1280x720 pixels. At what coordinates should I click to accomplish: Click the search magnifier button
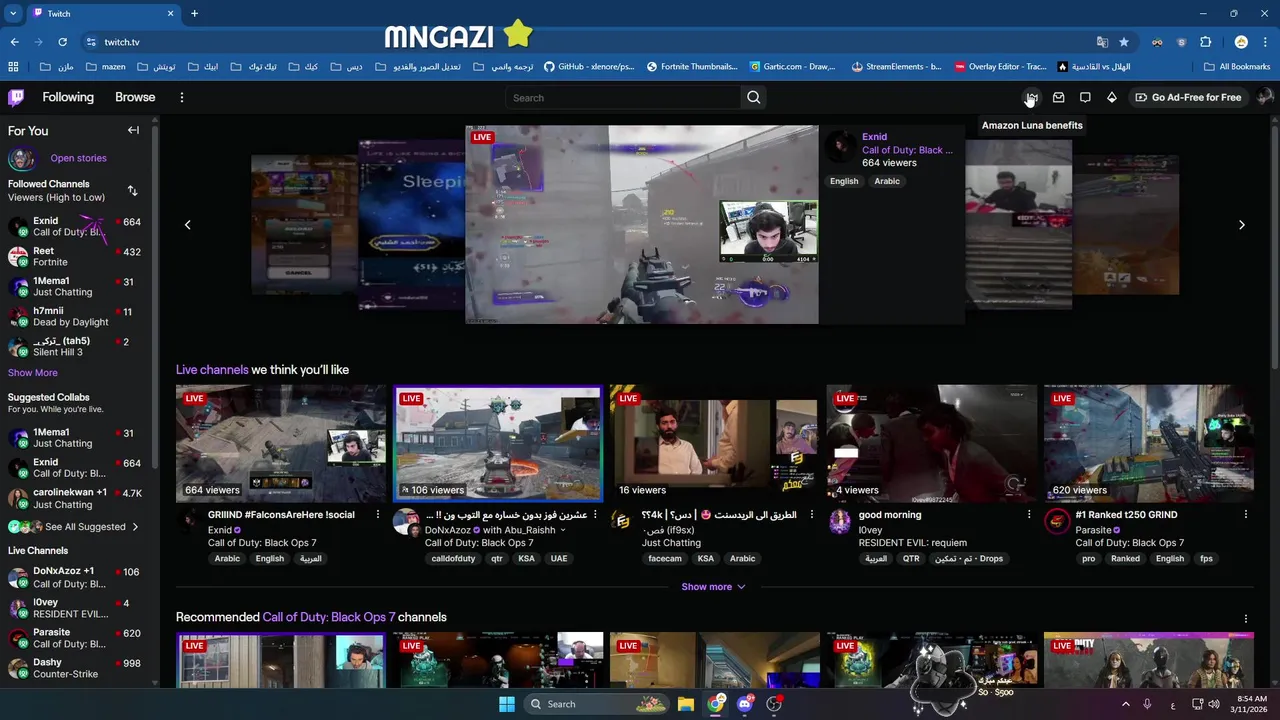[754, 97]
